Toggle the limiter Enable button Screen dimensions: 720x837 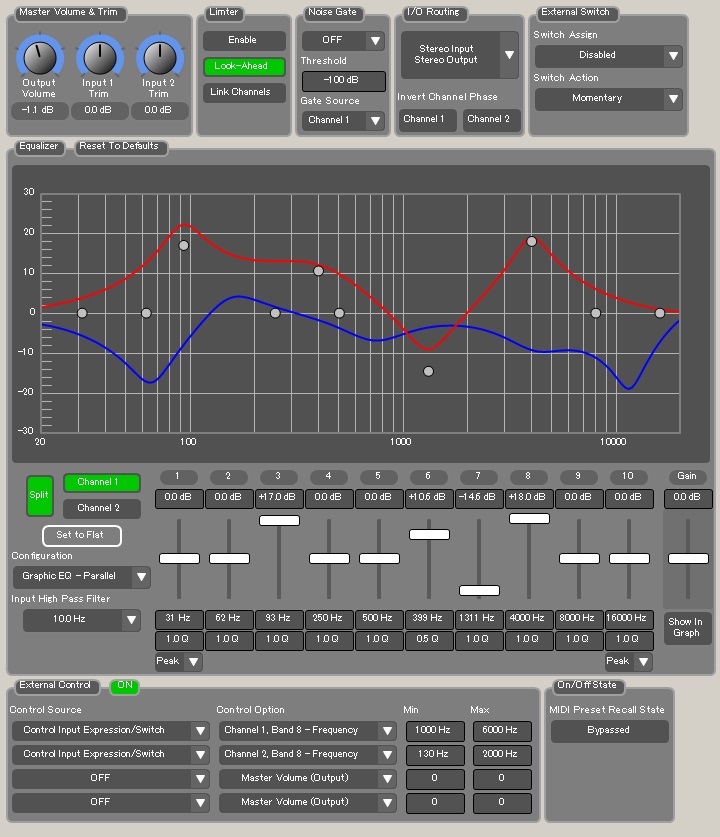[x=244, y=40]
